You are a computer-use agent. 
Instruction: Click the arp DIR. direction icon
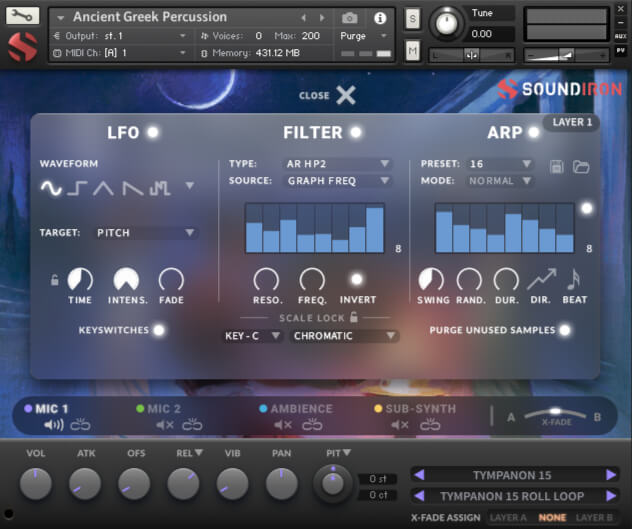(541, 279)
